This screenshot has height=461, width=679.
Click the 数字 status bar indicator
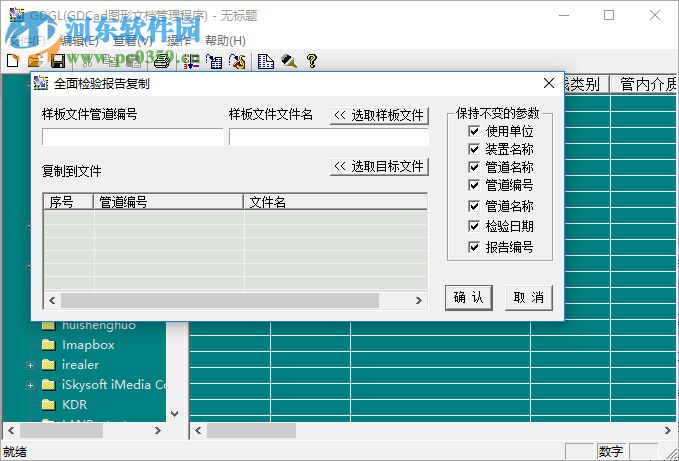[x=611, y=451]
